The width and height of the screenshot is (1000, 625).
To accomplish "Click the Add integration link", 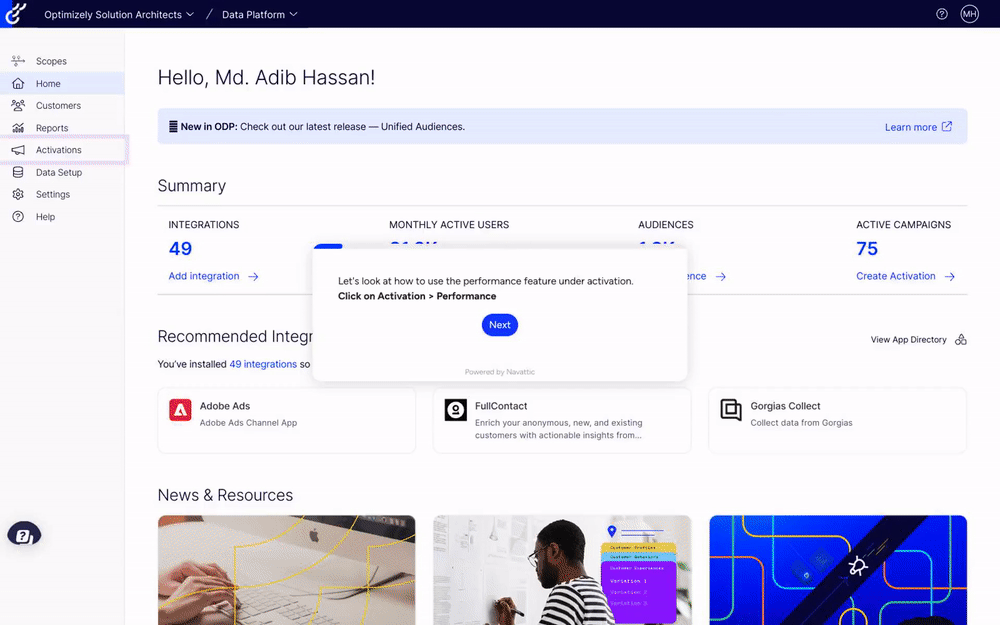I will pos(213,276).
